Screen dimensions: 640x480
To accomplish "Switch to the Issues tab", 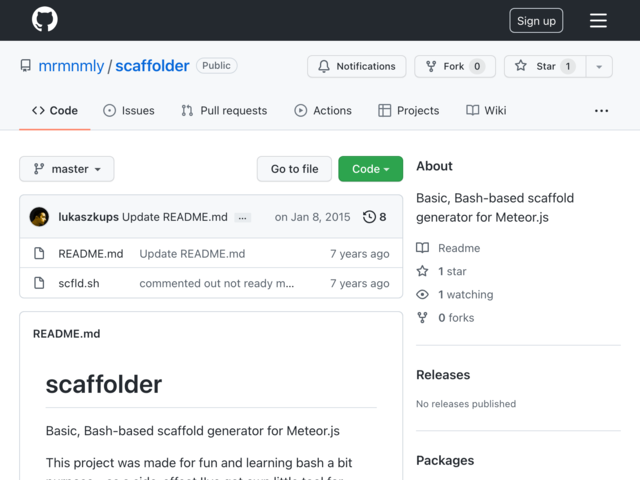I will (x=129, y=111).
